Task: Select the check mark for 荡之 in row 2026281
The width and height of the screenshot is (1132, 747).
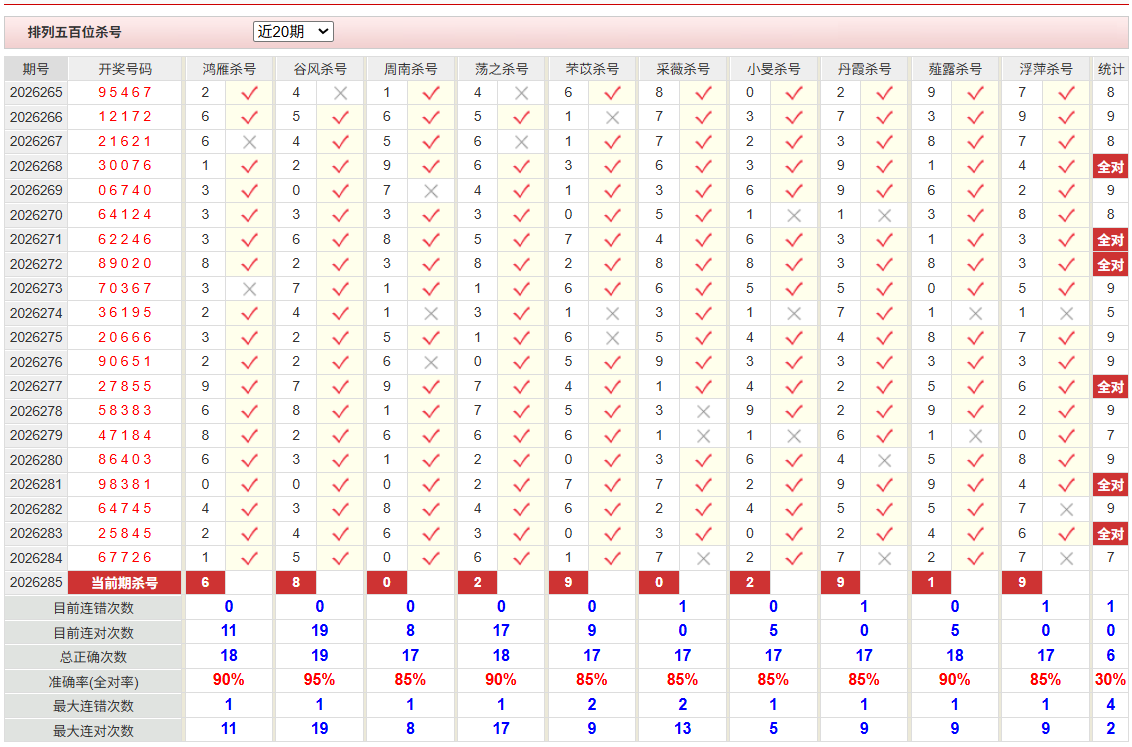Action: [522, 485]
